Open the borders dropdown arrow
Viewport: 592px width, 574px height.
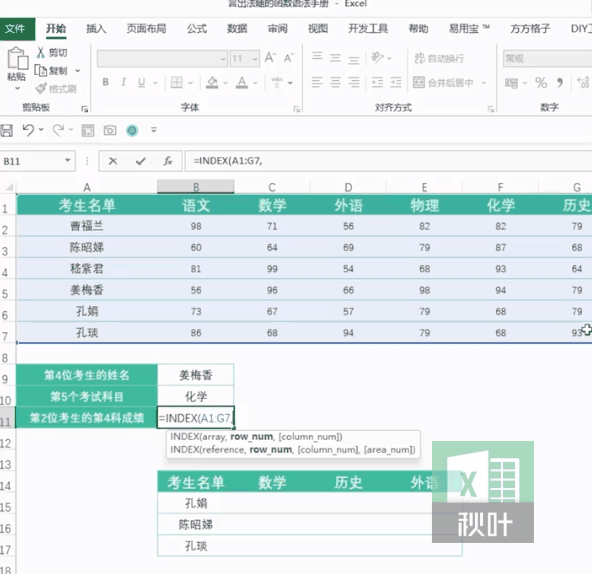pos(190,83)
